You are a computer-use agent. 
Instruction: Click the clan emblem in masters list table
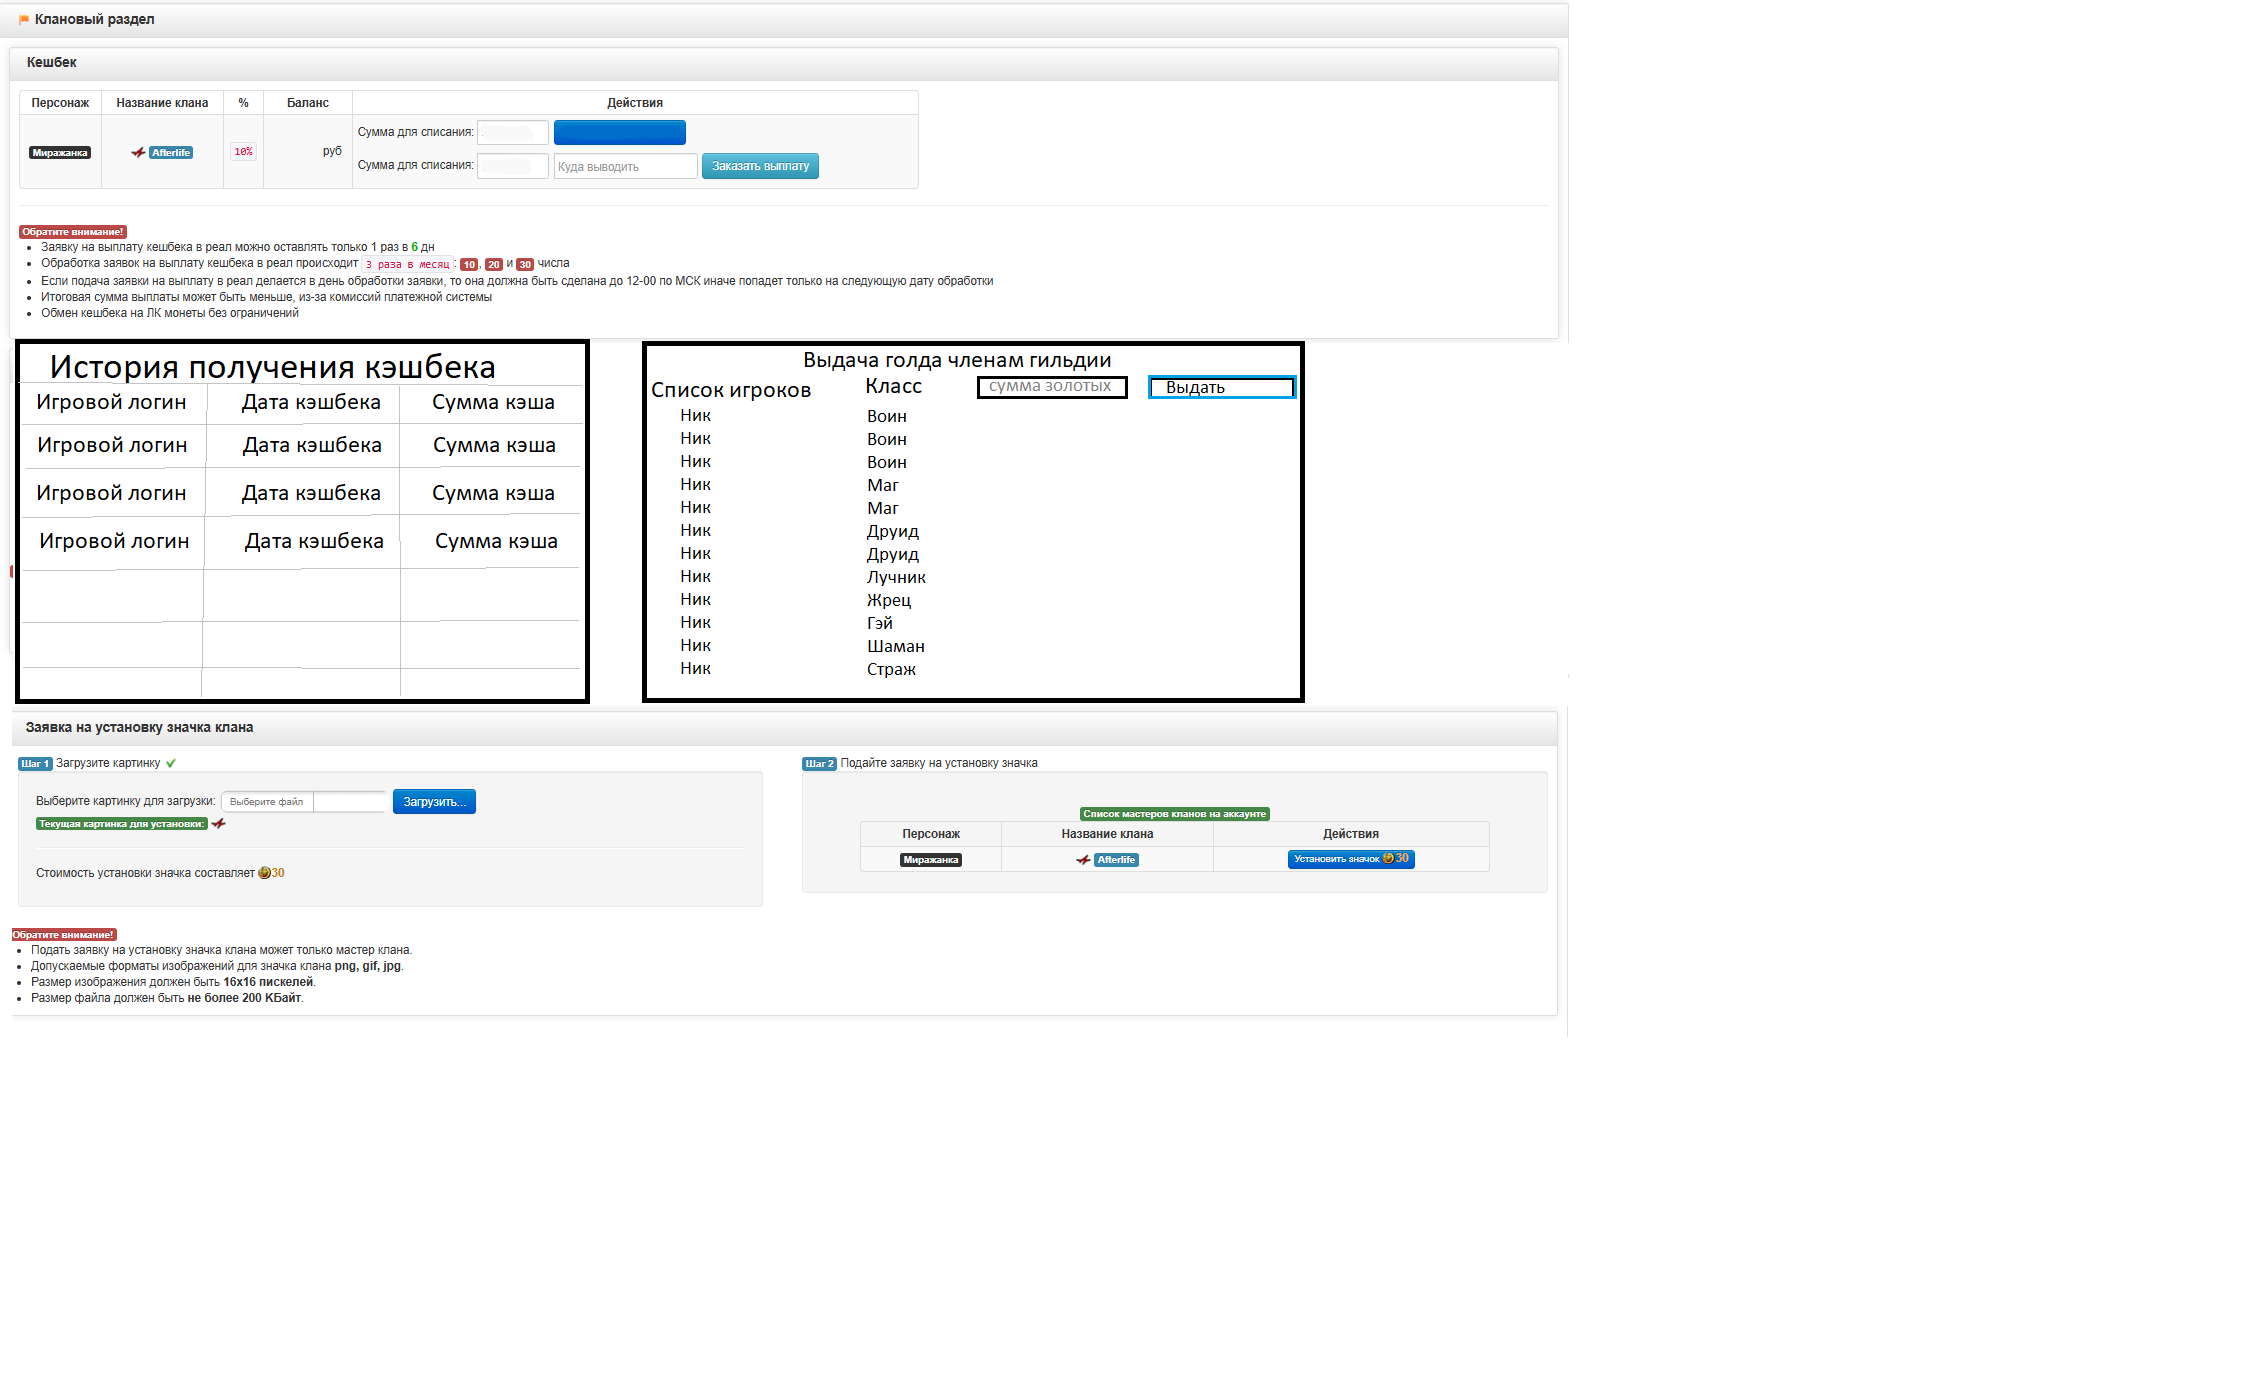point(1083,860)
